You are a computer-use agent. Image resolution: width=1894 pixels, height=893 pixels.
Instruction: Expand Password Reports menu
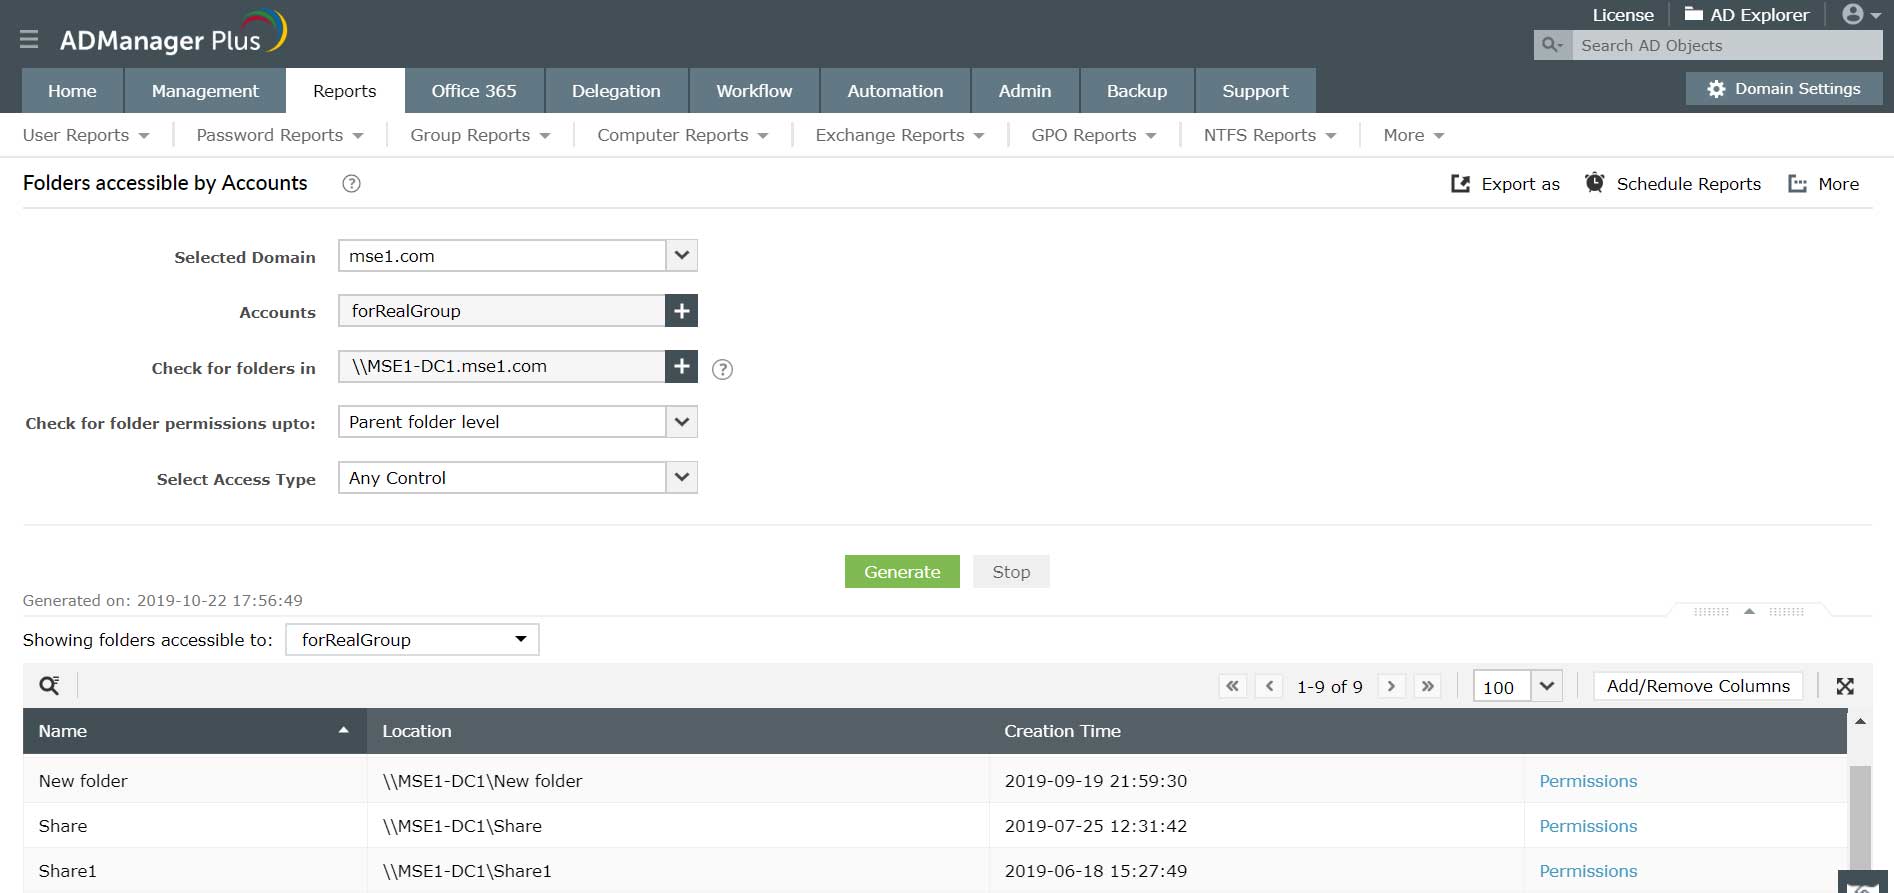pyautogui.click(x=280, y=135)
